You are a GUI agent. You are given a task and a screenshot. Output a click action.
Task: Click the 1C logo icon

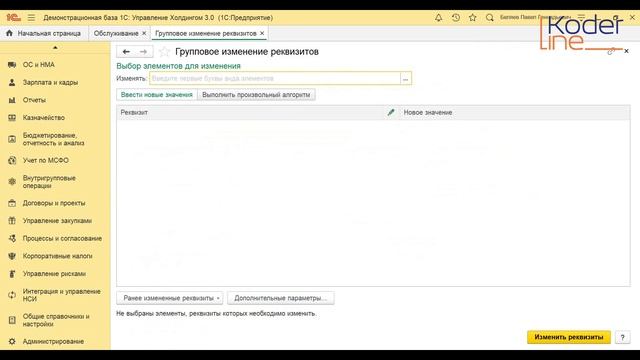pyautogui.click(x=13, y=17)
